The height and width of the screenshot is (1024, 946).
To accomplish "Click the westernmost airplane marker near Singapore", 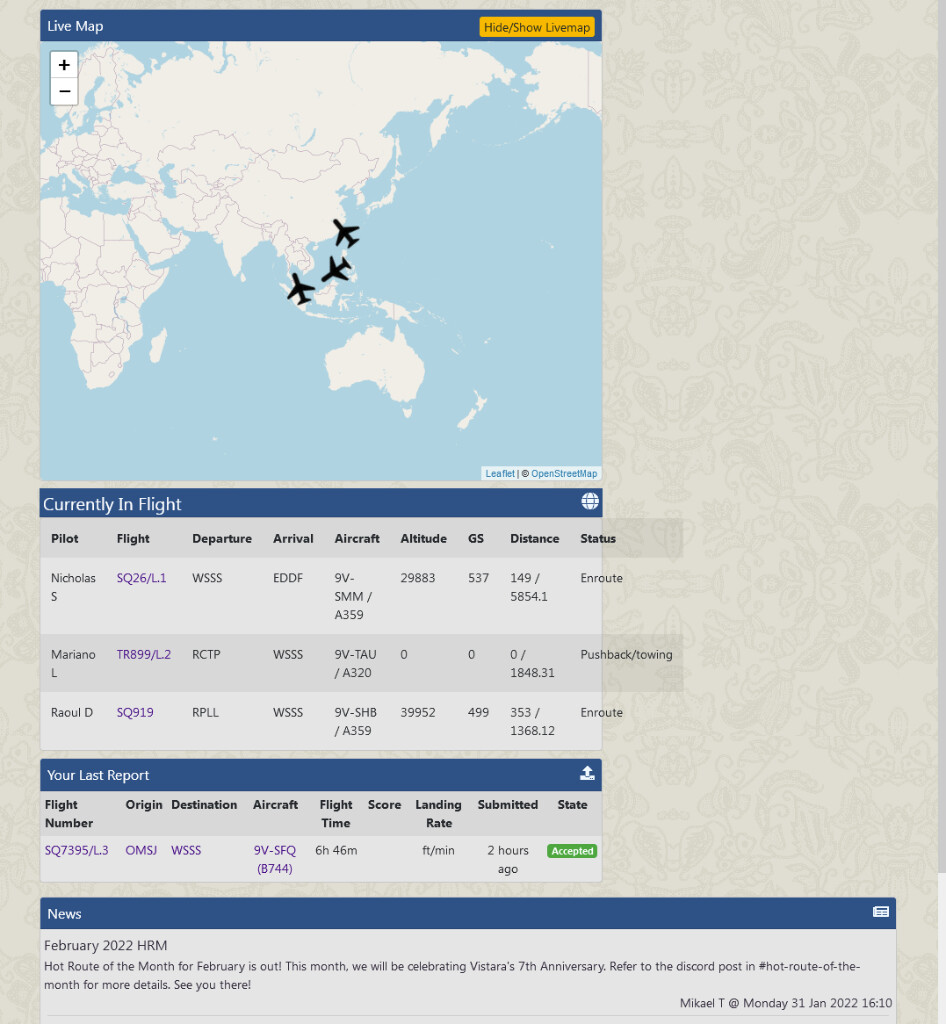I will [300, 288].
